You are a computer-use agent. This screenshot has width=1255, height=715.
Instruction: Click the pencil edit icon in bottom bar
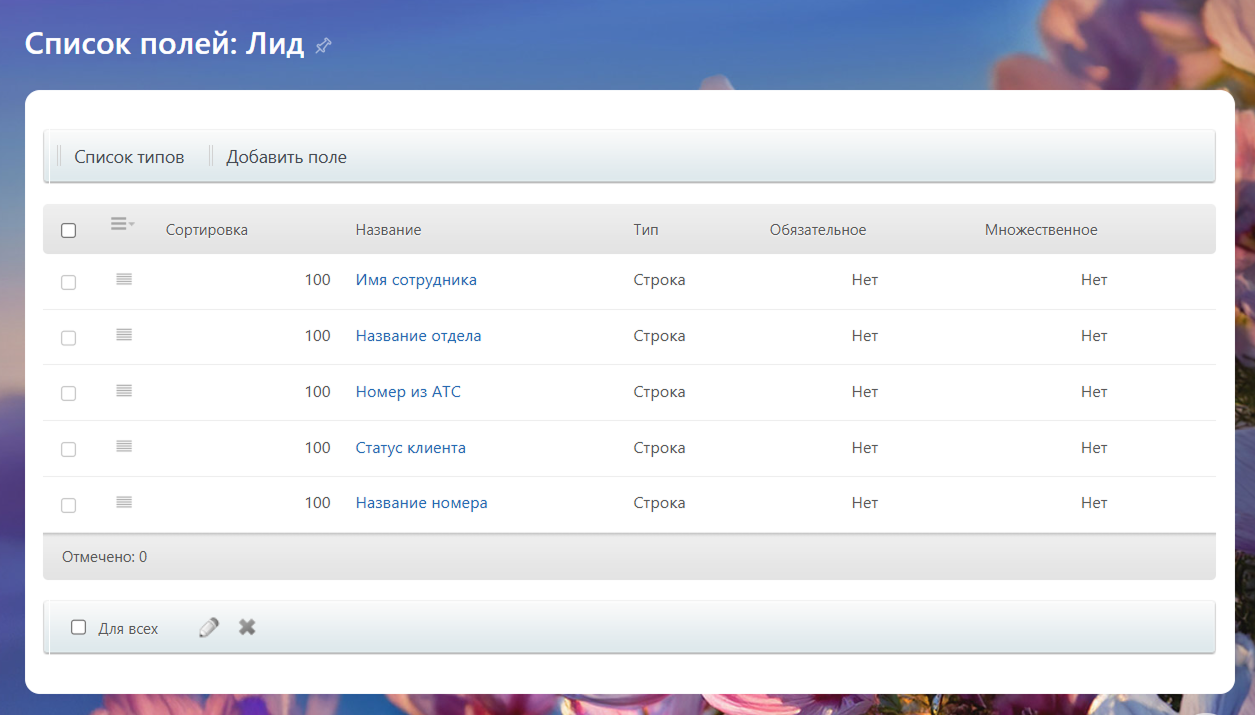[x=208, y=628]
